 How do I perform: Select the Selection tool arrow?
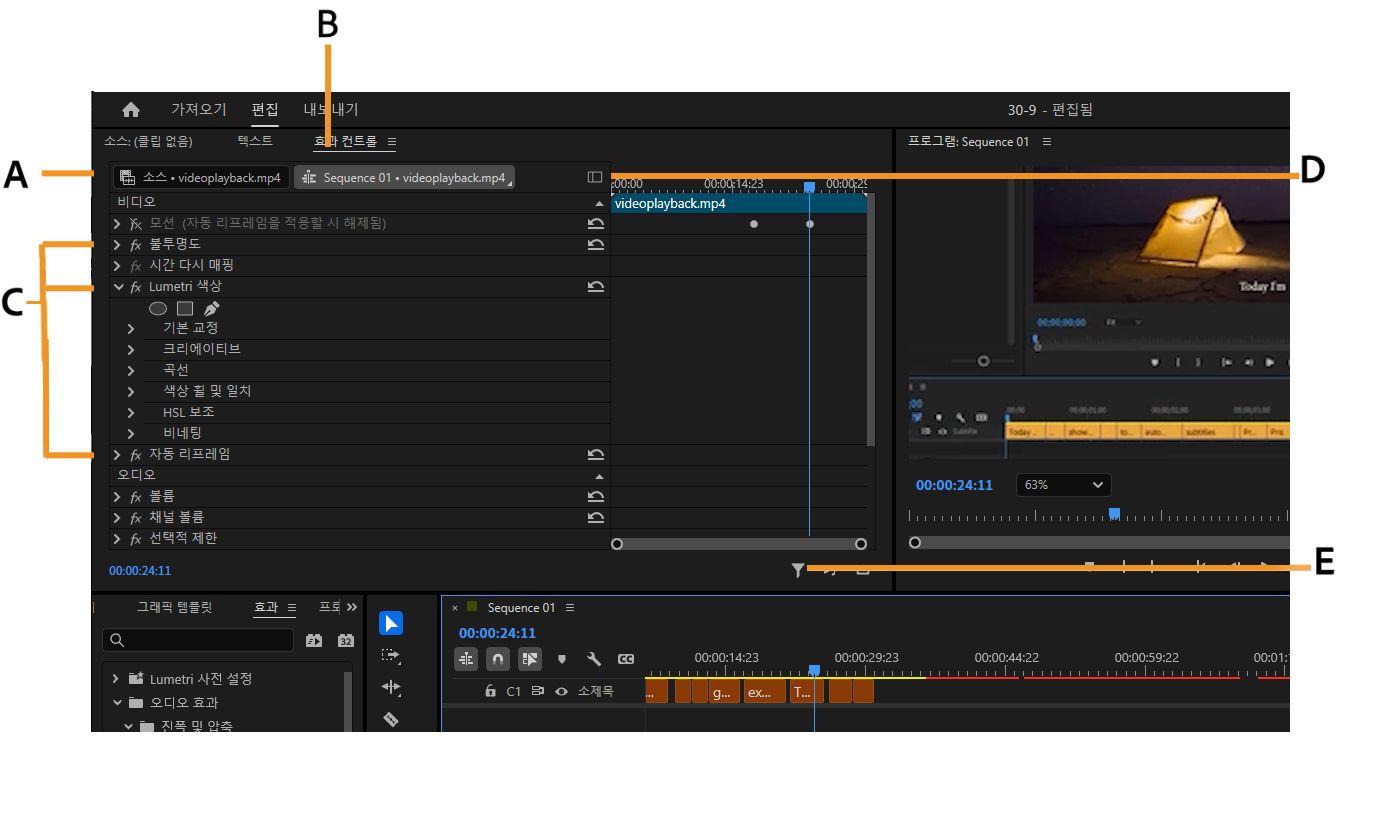click(x=391, y=624)
